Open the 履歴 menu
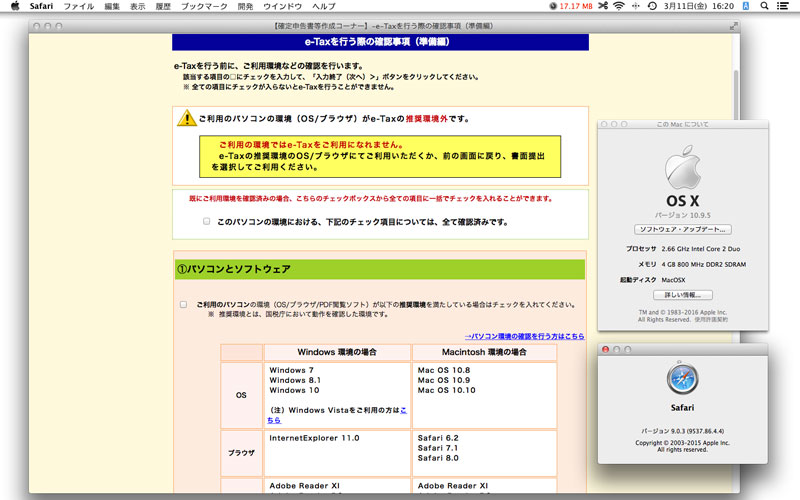 pyautogui.click(x=163, y=6)
